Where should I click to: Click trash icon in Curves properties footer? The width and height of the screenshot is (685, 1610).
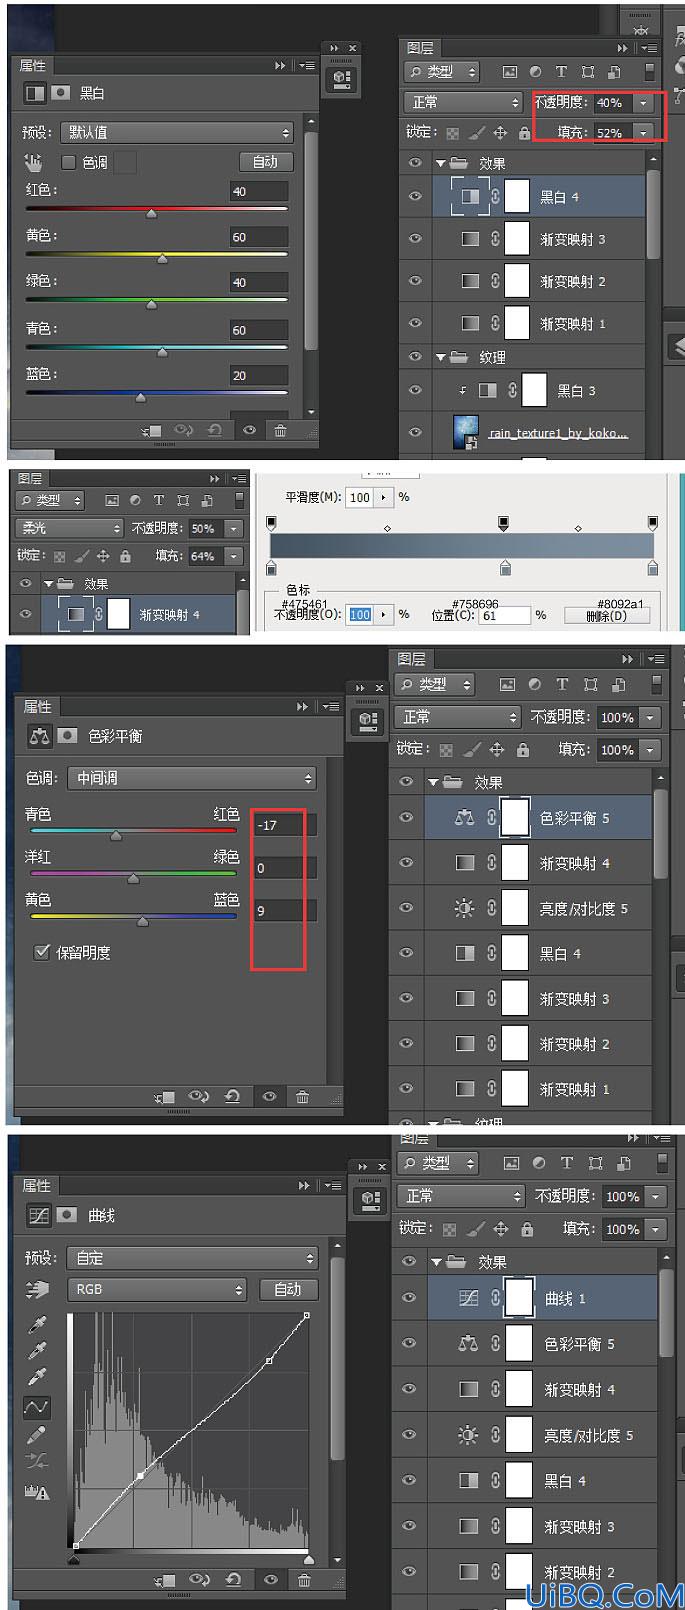click(304, 1580)
